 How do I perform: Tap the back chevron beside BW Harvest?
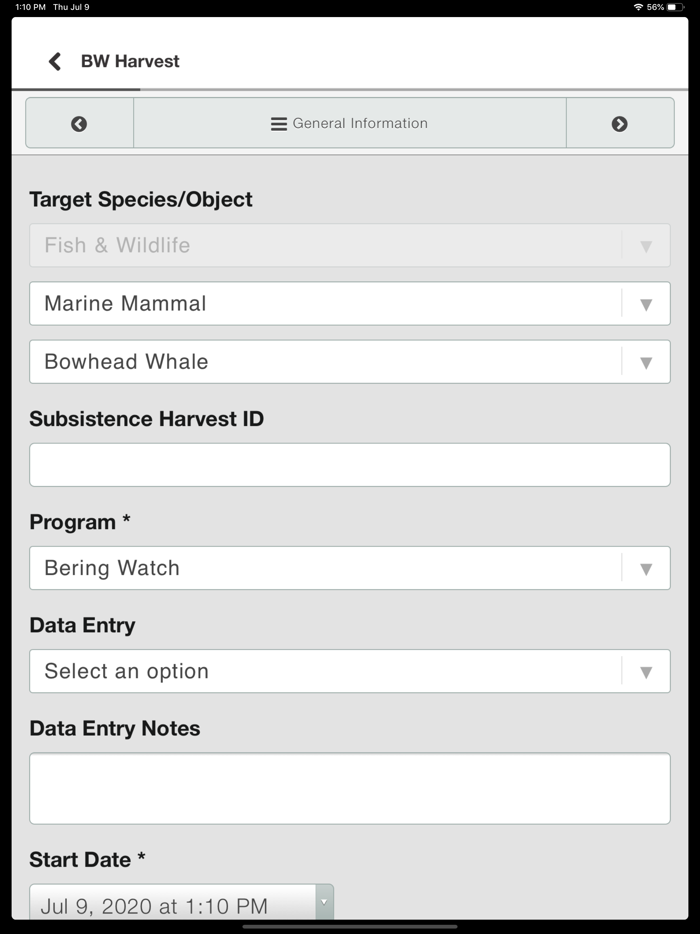(x=54, y=61)
